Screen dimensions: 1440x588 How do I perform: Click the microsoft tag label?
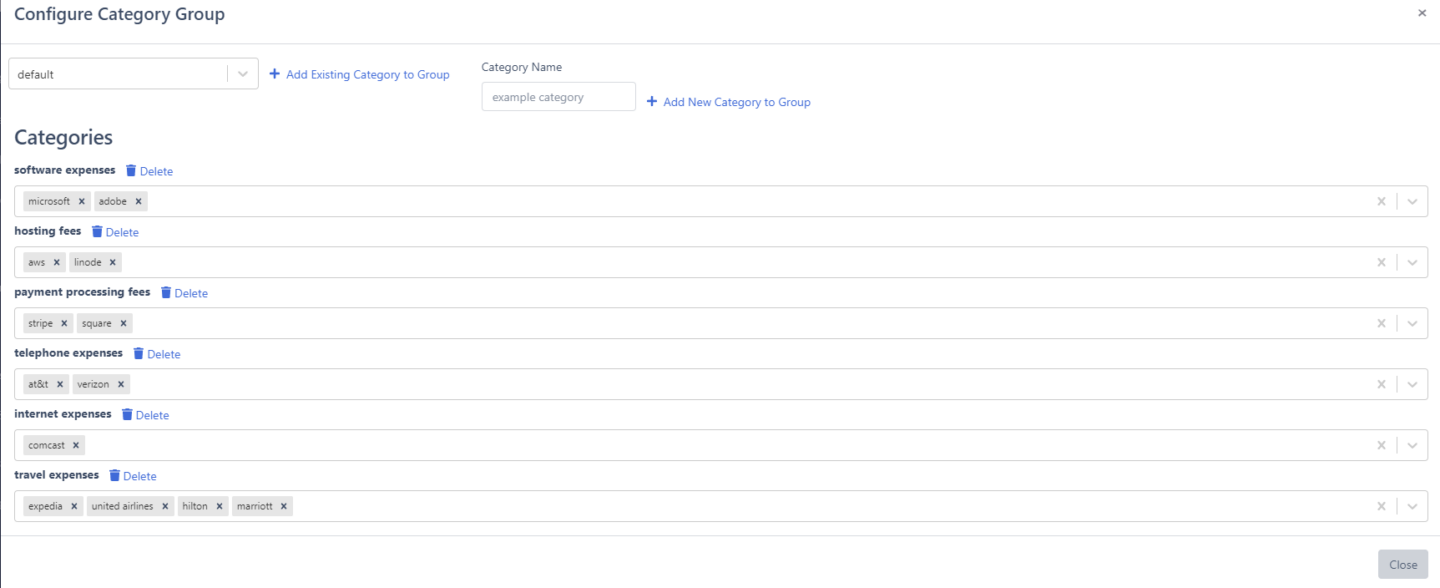tap(49, 201)
